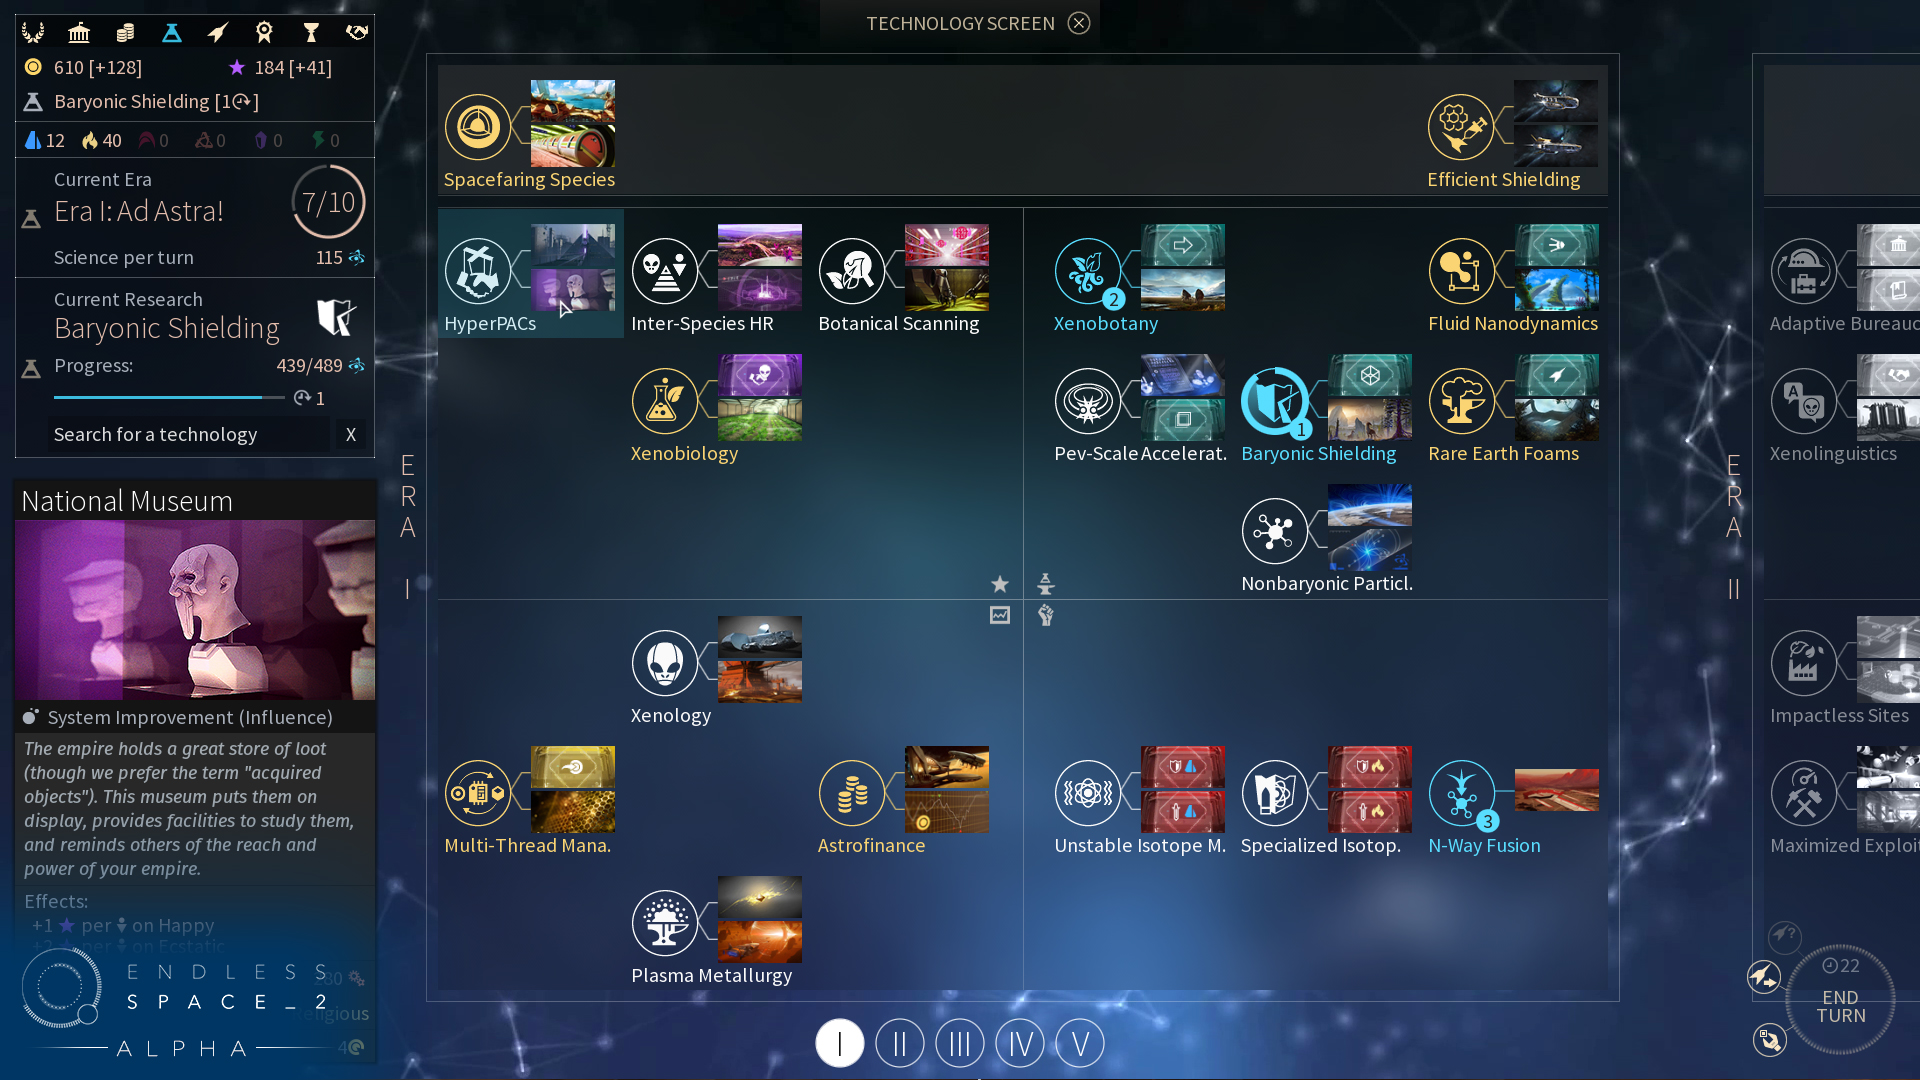Click Search for a technology field
This screenshot has width=1920, height=1080.
189,433
